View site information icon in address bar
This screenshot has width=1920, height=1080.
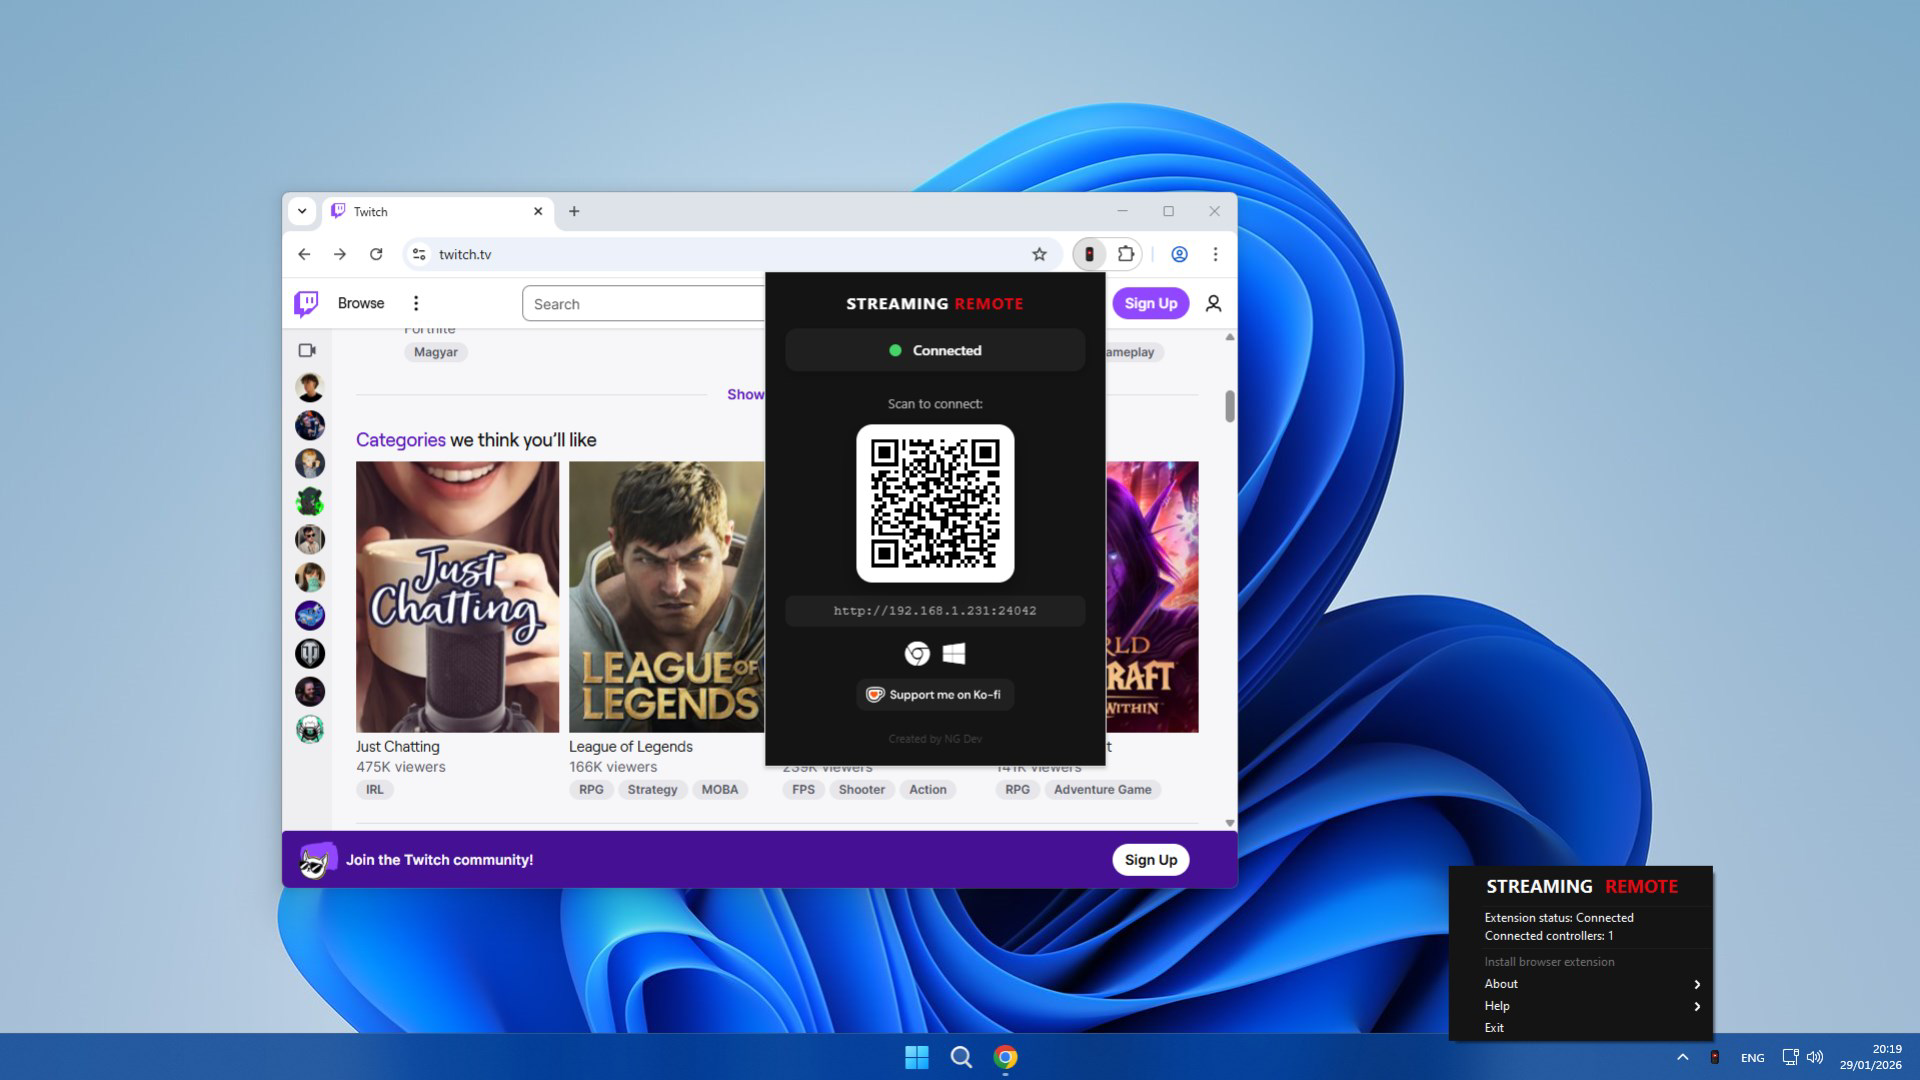point(419,254)
